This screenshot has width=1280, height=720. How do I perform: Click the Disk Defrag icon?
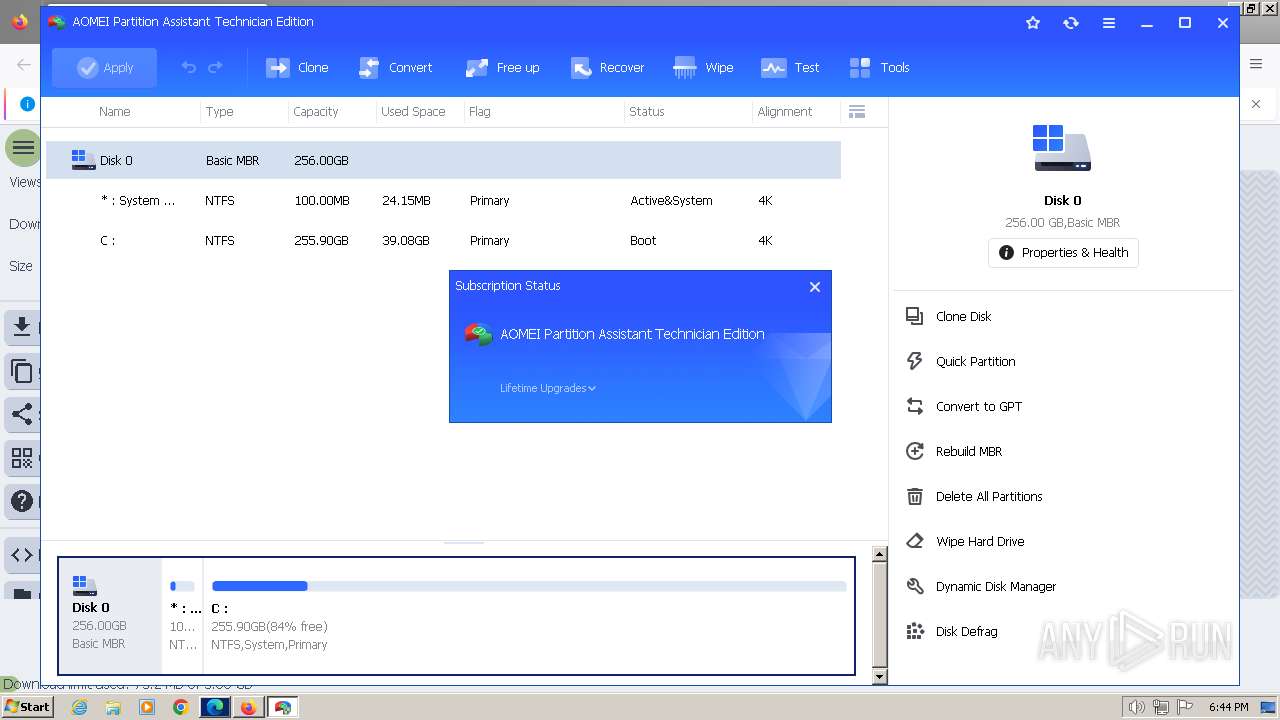(x=914, y=631)
